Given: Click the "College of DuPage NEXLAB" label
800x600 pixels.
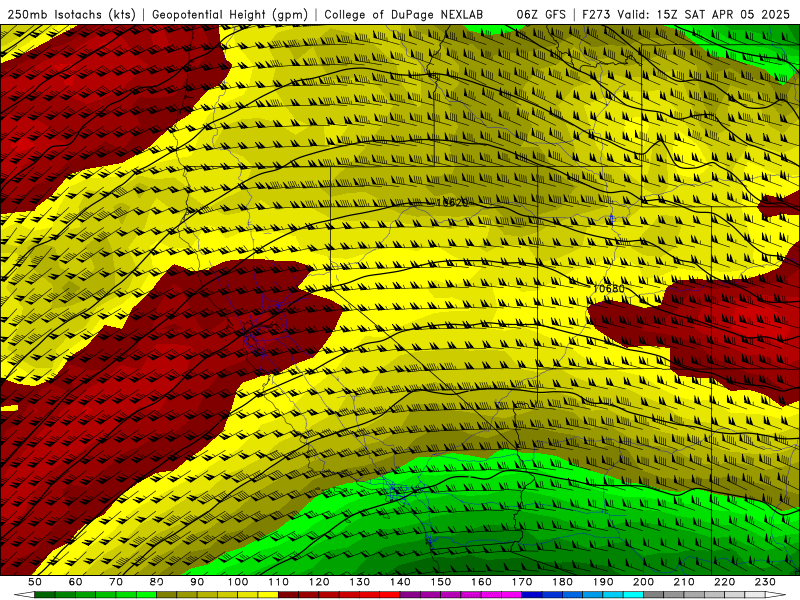Looking at the screenshot, I should [403, 15].
